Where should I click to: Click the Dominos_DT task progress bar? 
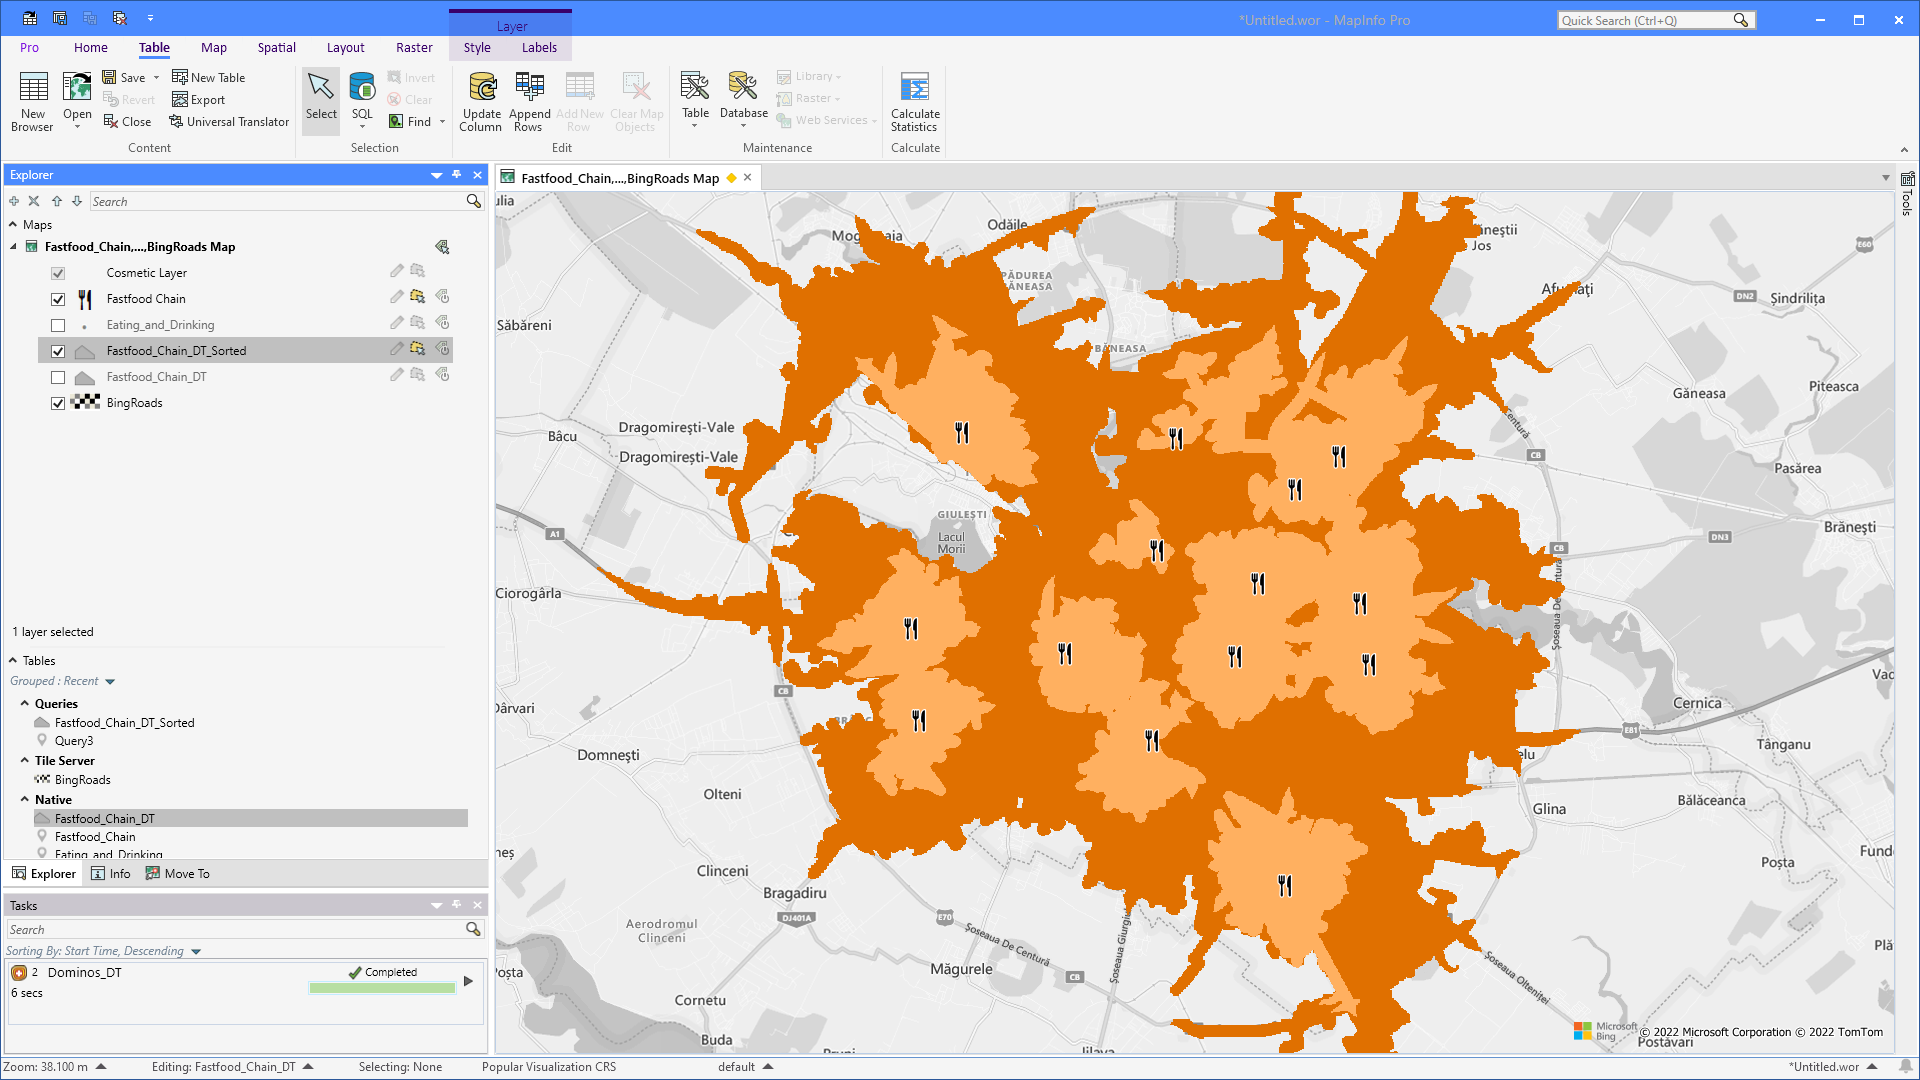click(382, 987)
